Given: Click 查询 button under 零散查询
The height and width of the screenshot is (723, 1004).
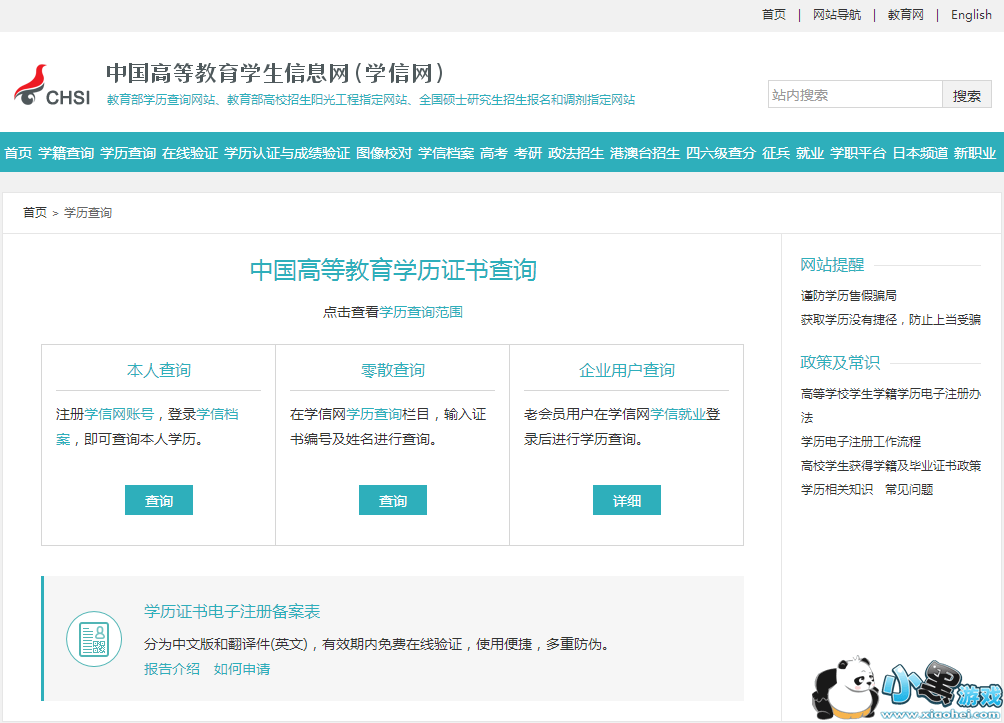Looking at the screenshot, I should [x=393, y=500].
